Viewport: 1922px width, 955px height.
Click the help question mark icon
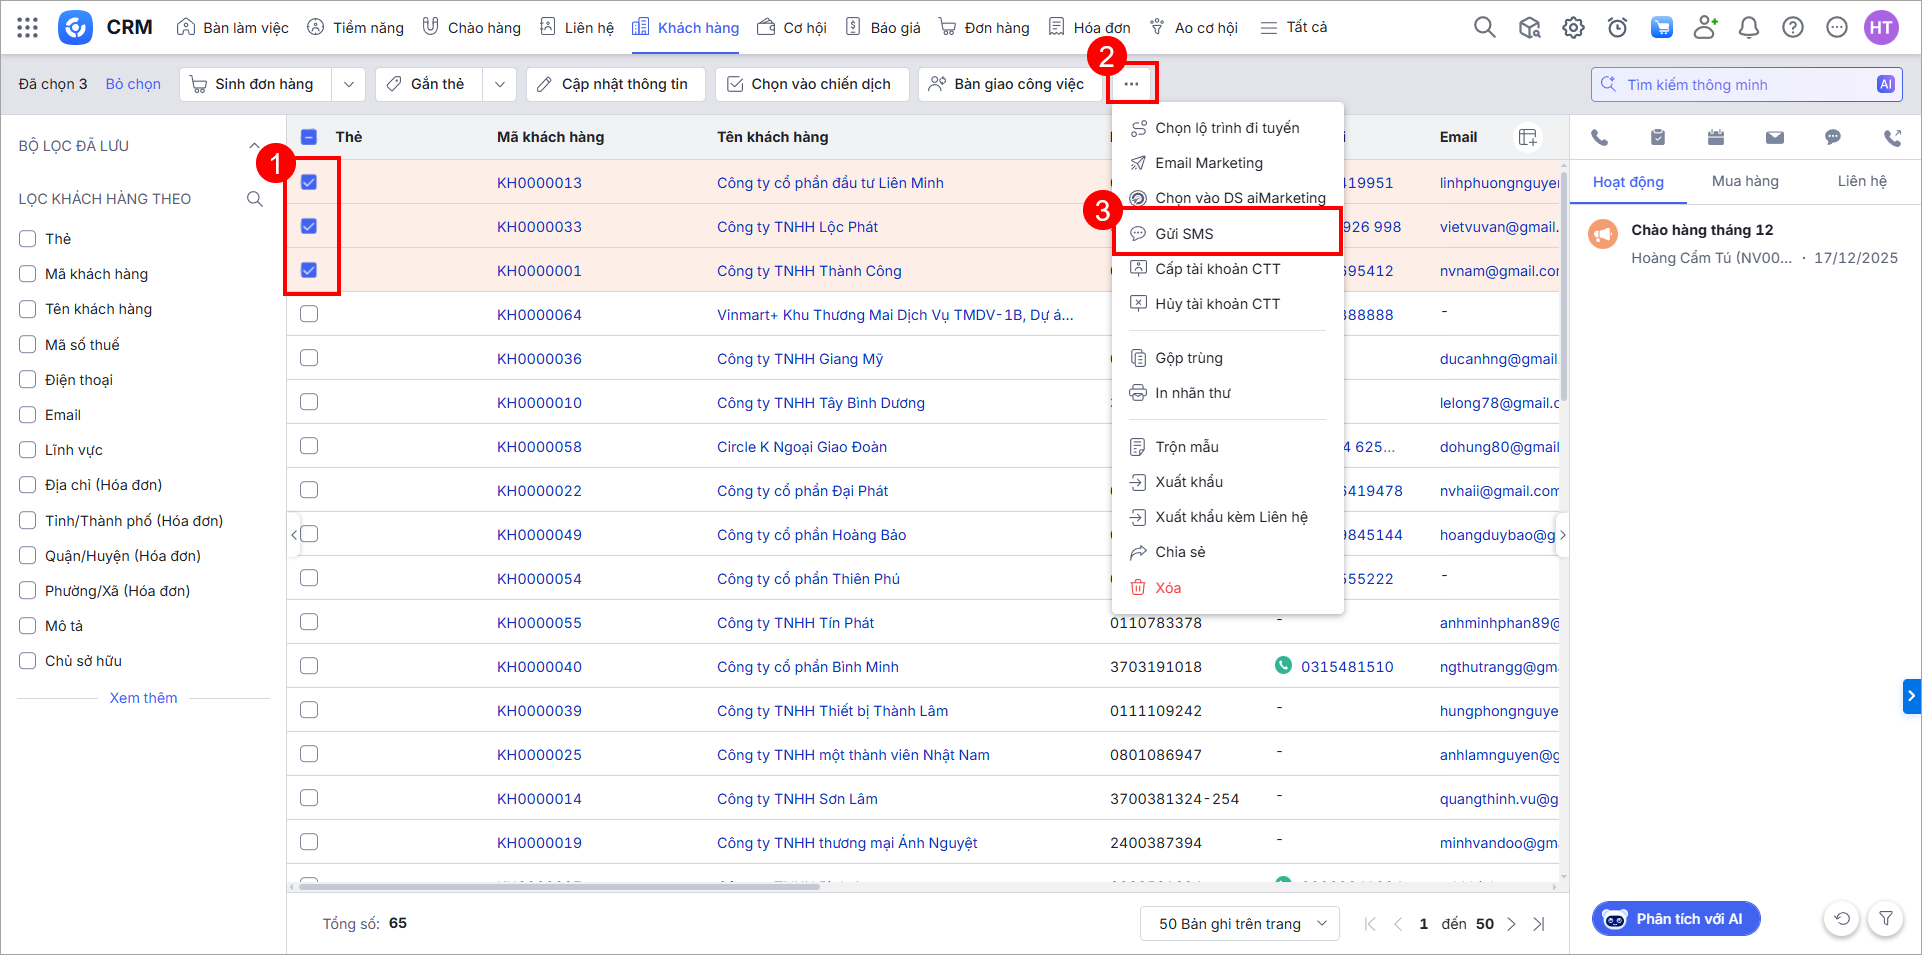click(1793, 28)
